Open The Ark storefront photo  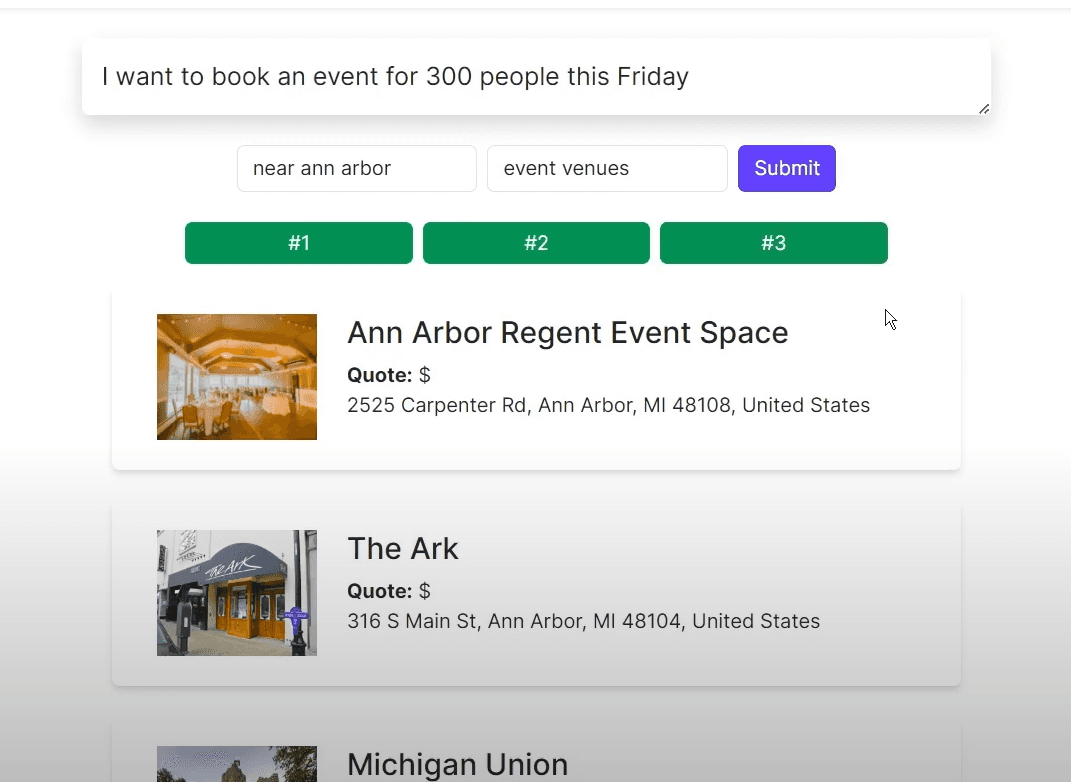pos(237,593)
